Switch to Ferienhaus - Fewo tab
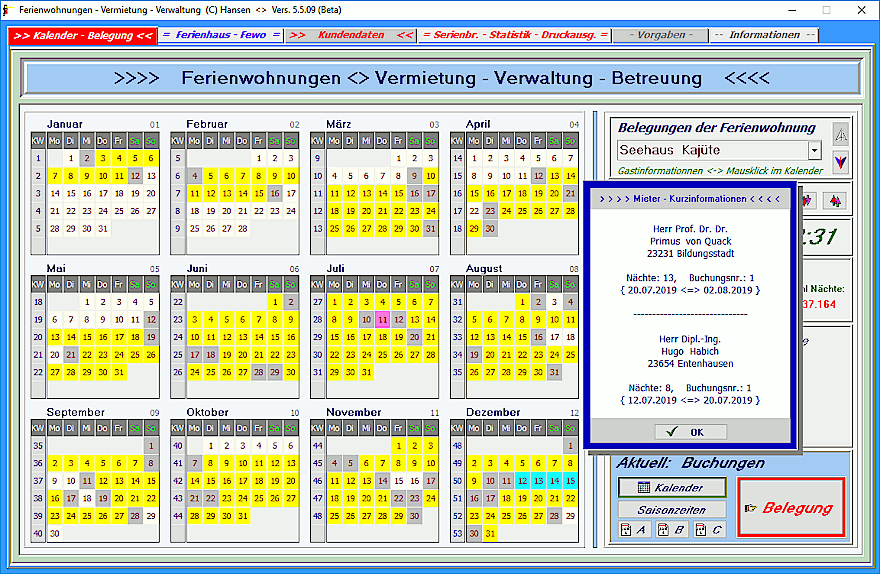The image size is (880, 574). tap(221, 35)
